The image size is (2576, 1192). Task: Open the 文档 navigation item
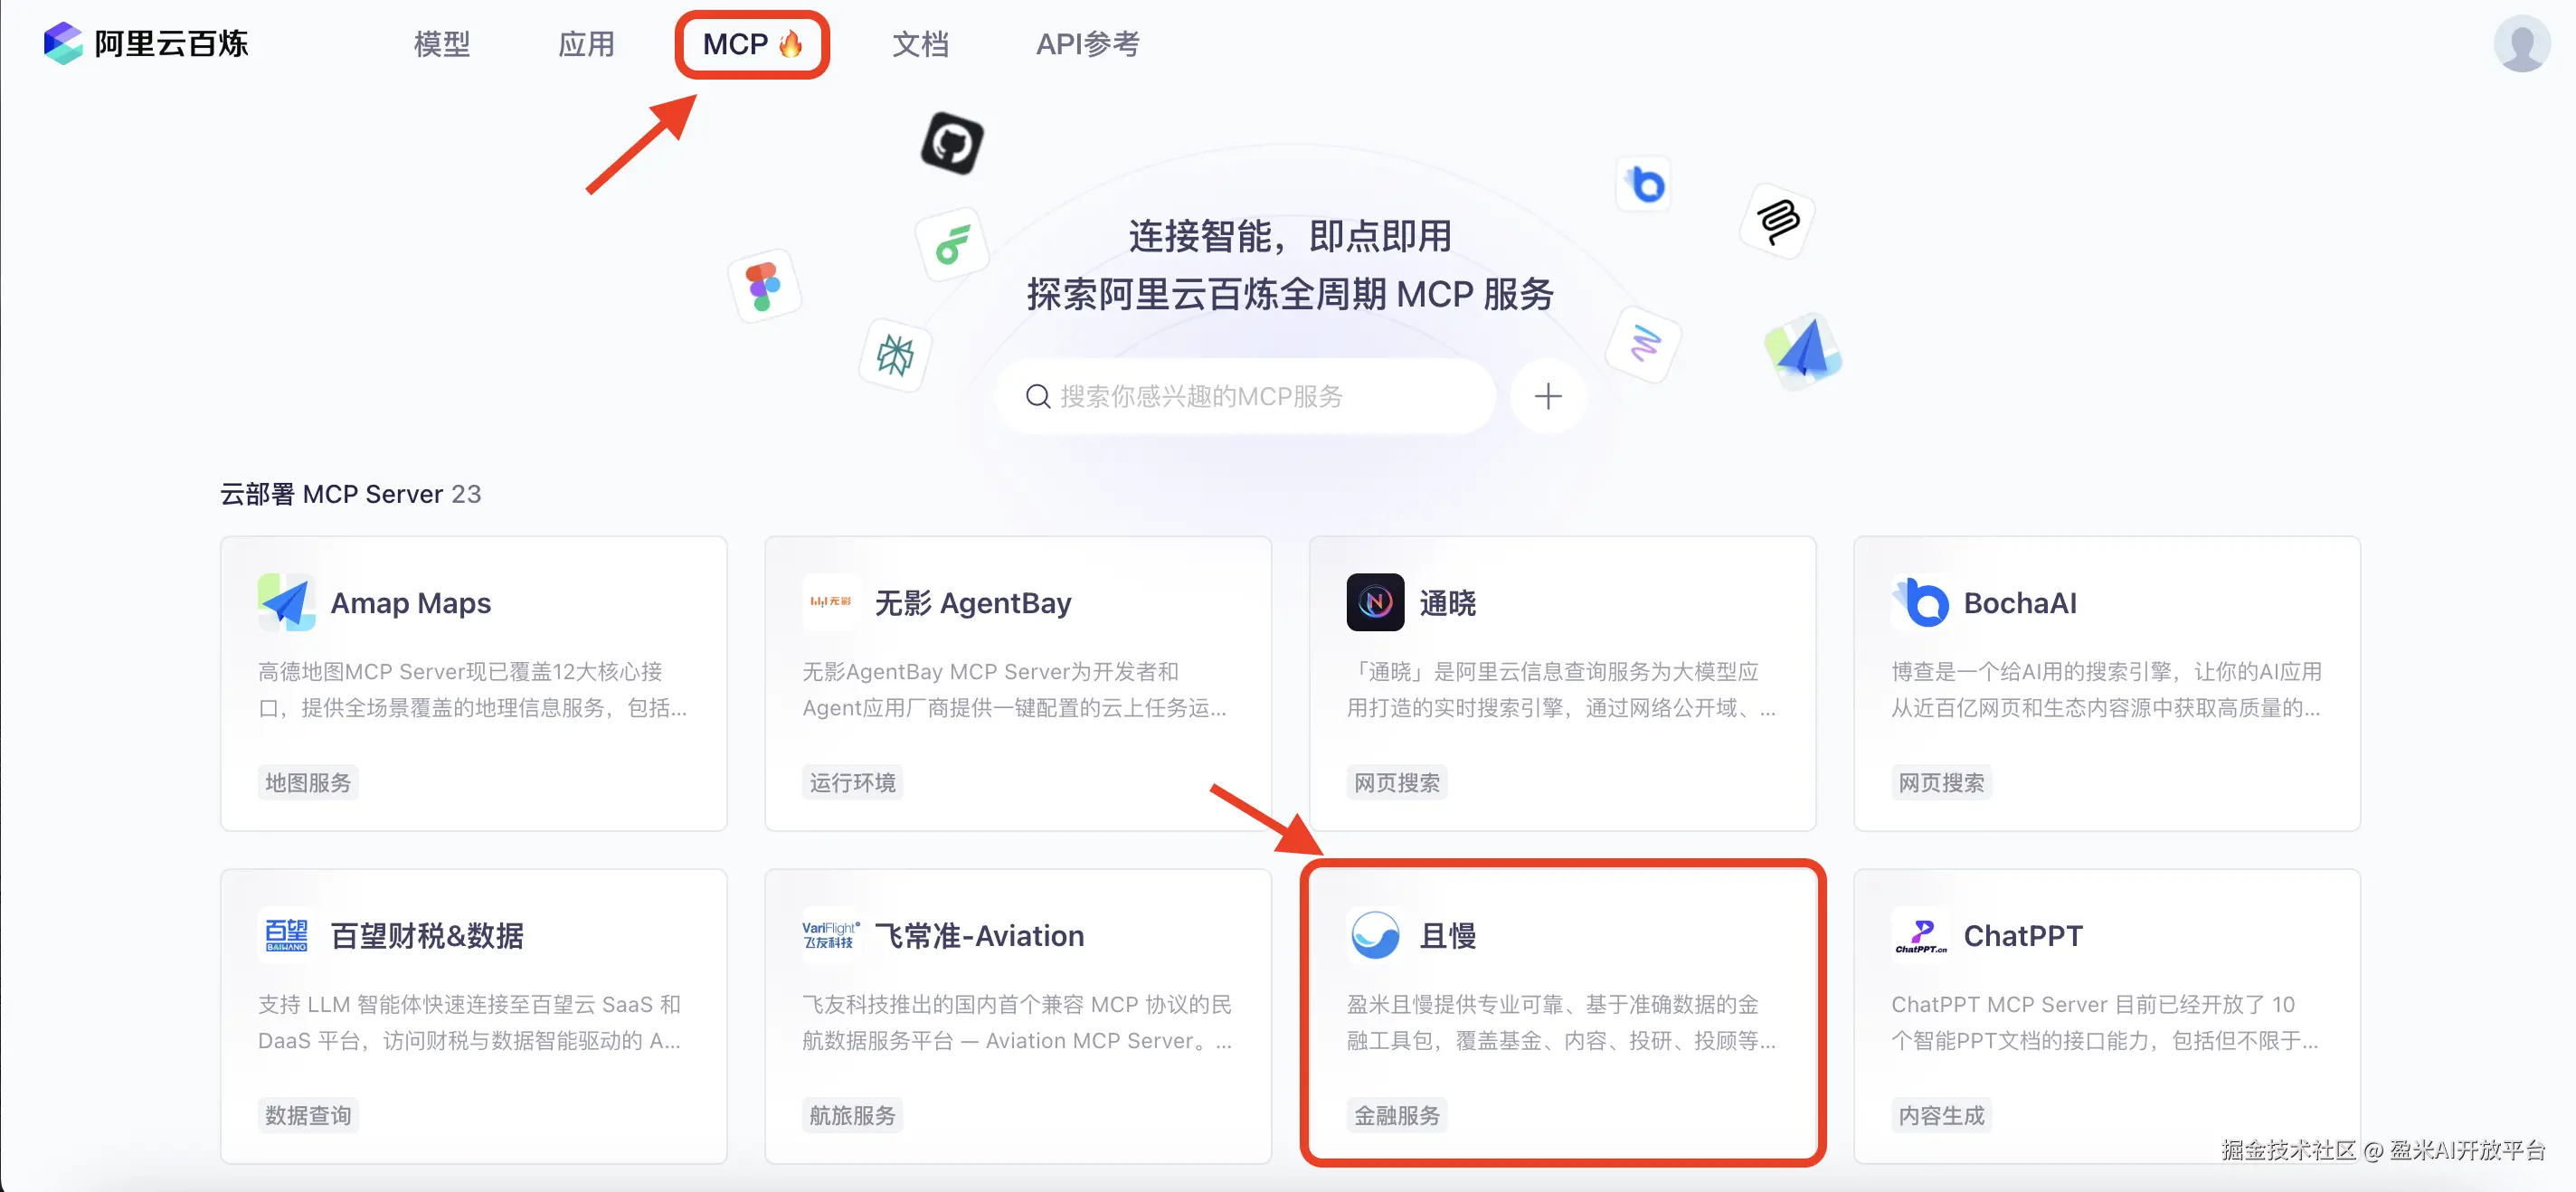pos(920,44)
